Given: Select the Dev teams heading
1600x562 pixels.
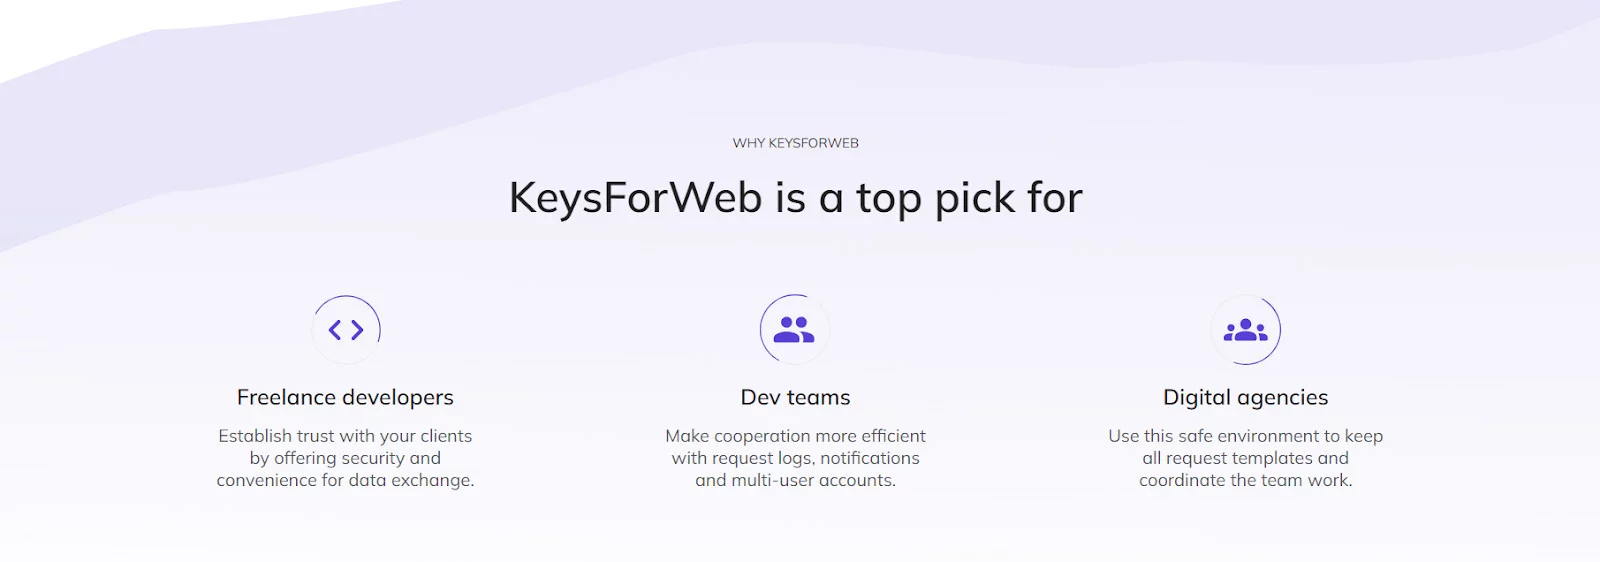Looking at the screenshot, I should pos(795,397).
